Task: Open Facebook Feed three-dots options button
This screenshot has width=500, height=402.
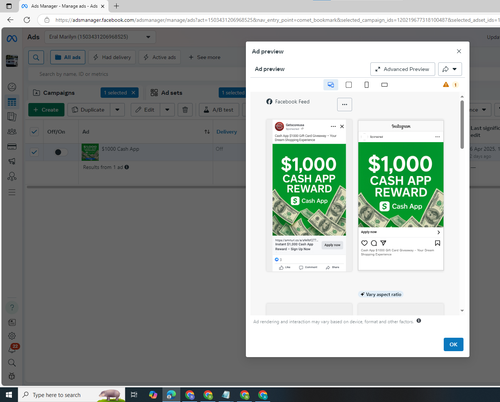Action: 344,104
